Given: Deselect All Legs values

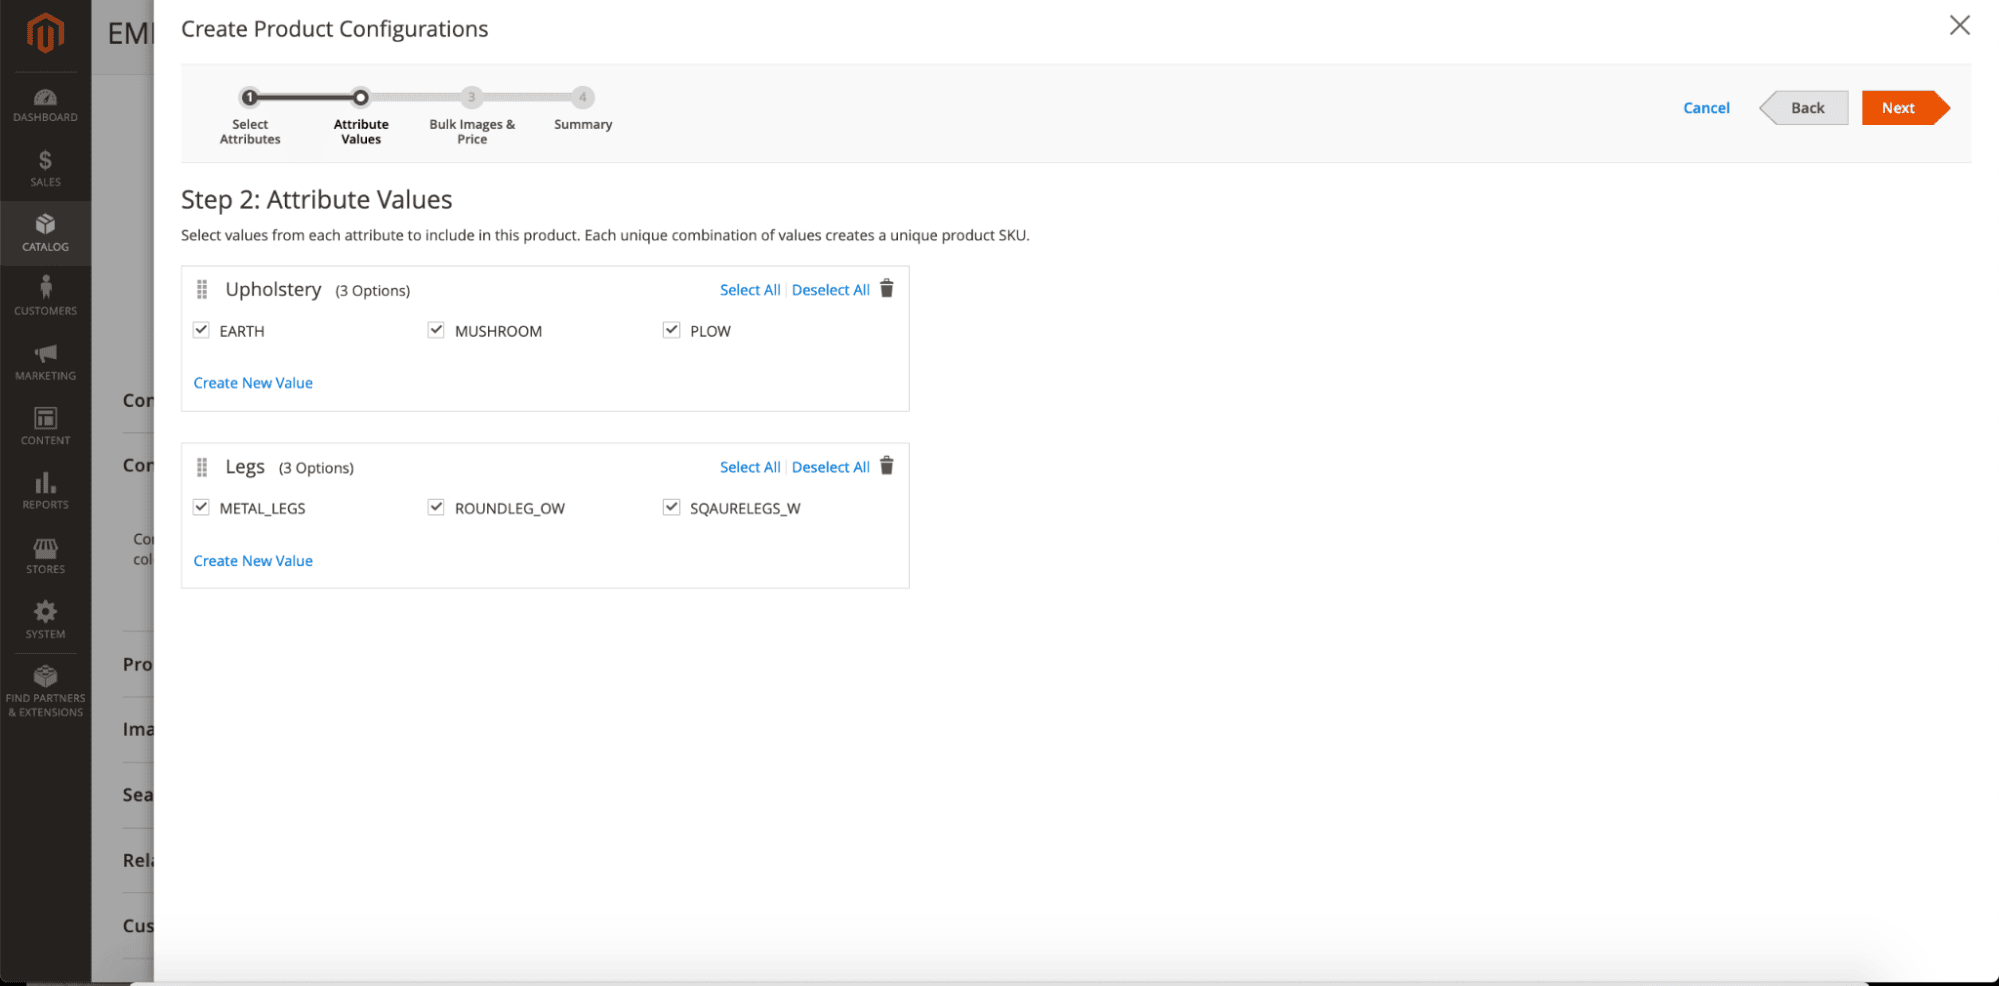Looking at the screenshot, I should coord(831,467).
